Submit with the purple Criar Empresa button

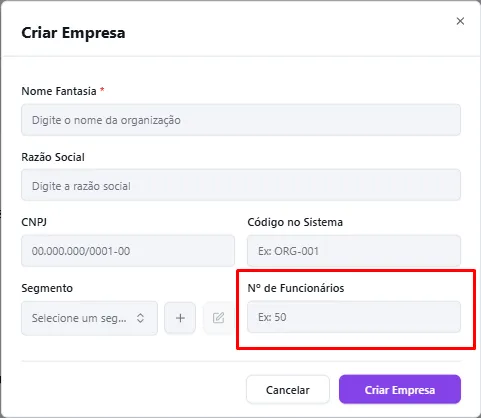(x=400, y=389)
